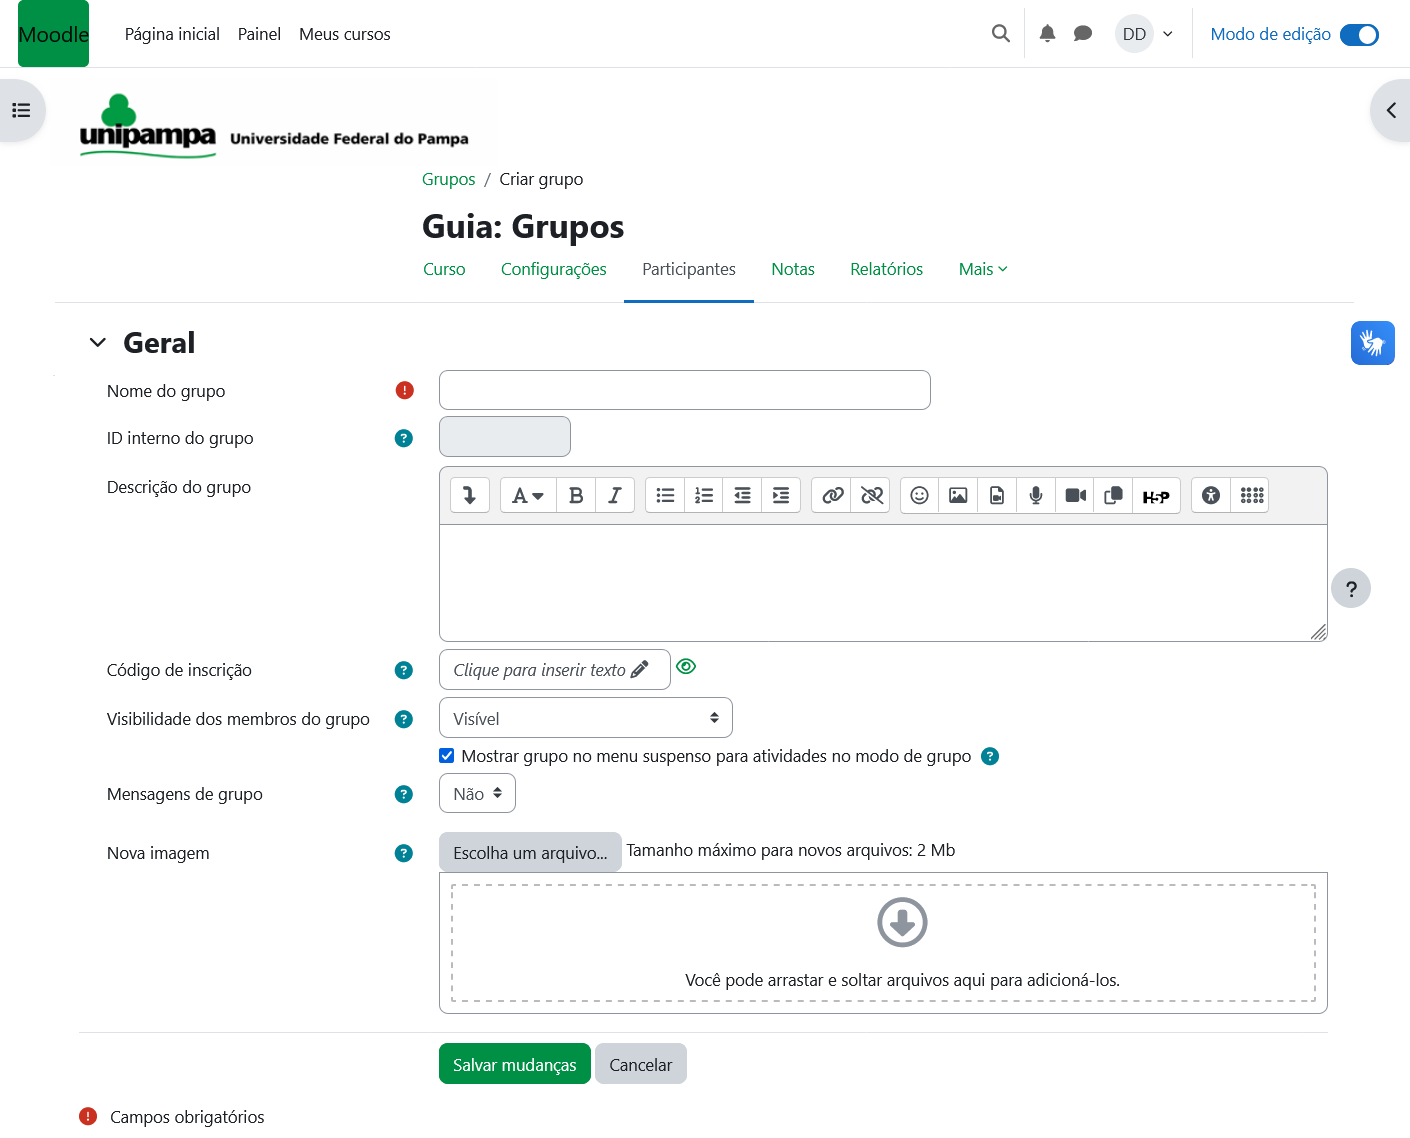This screenshot has height=1138, width=1410.
Task: Open the Mais tab menu
Action: pos(982,270)
